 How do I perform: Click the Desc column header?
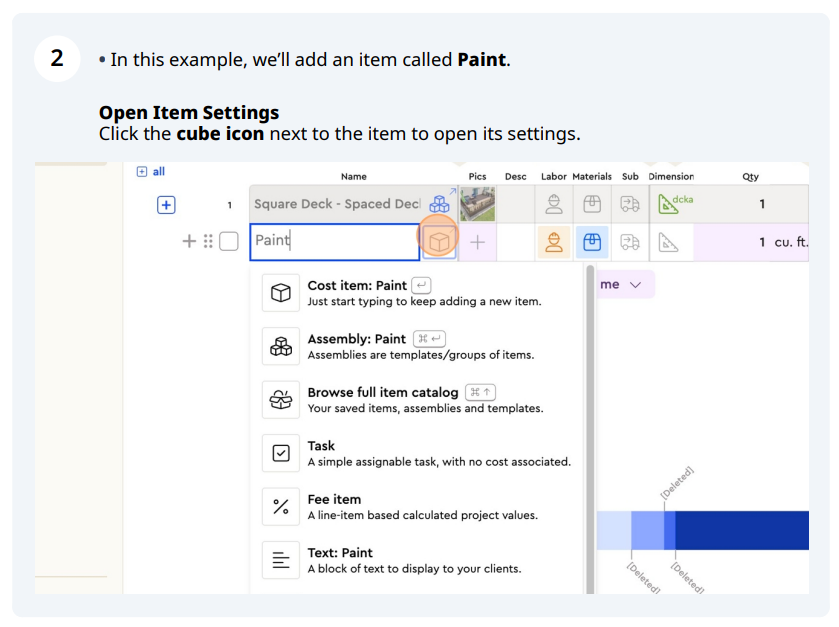[515, 177]
